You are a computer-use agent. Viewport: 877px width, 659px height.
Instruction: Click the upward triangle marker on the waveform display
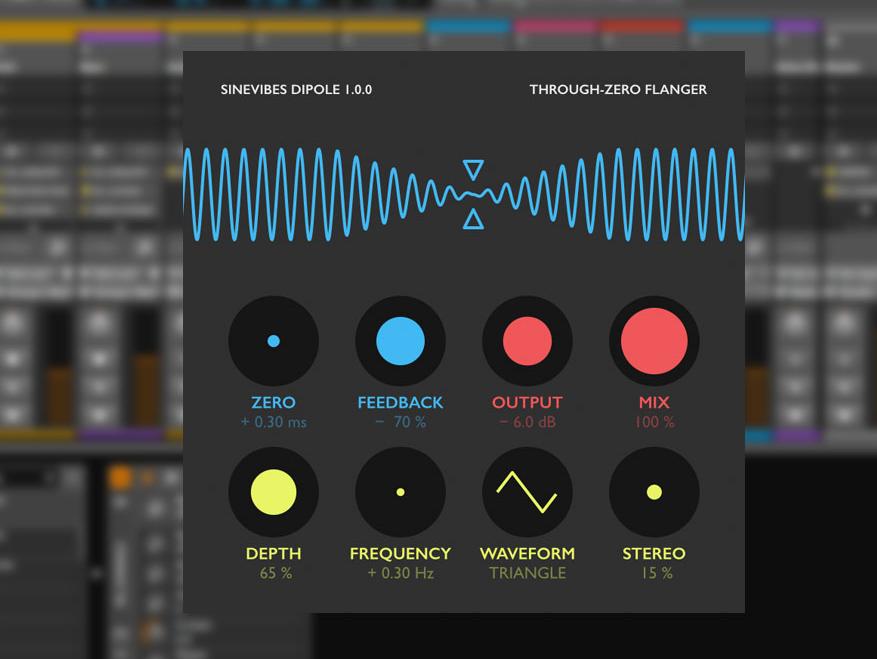(473, 219)
